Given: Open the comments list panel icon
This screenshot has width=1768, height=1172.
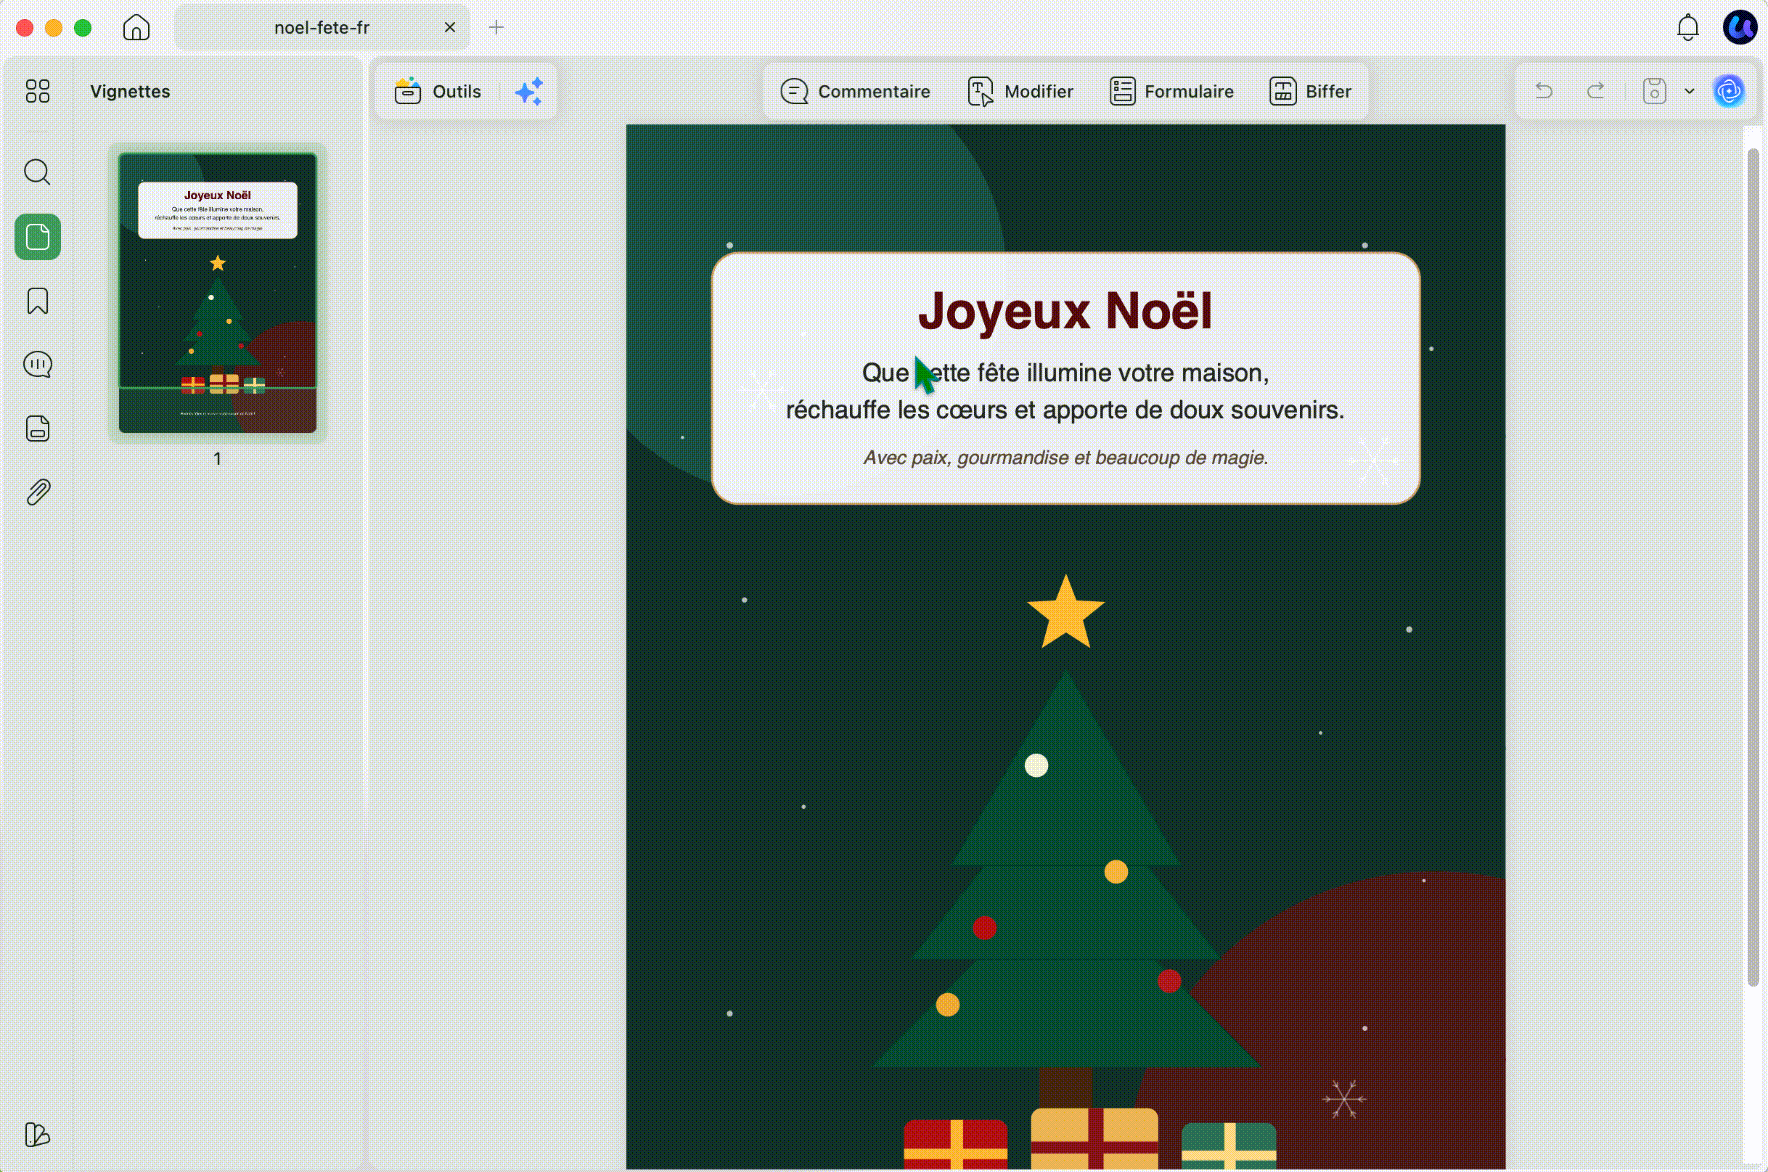Looking at the screenshot, I should tap(37, 365).
